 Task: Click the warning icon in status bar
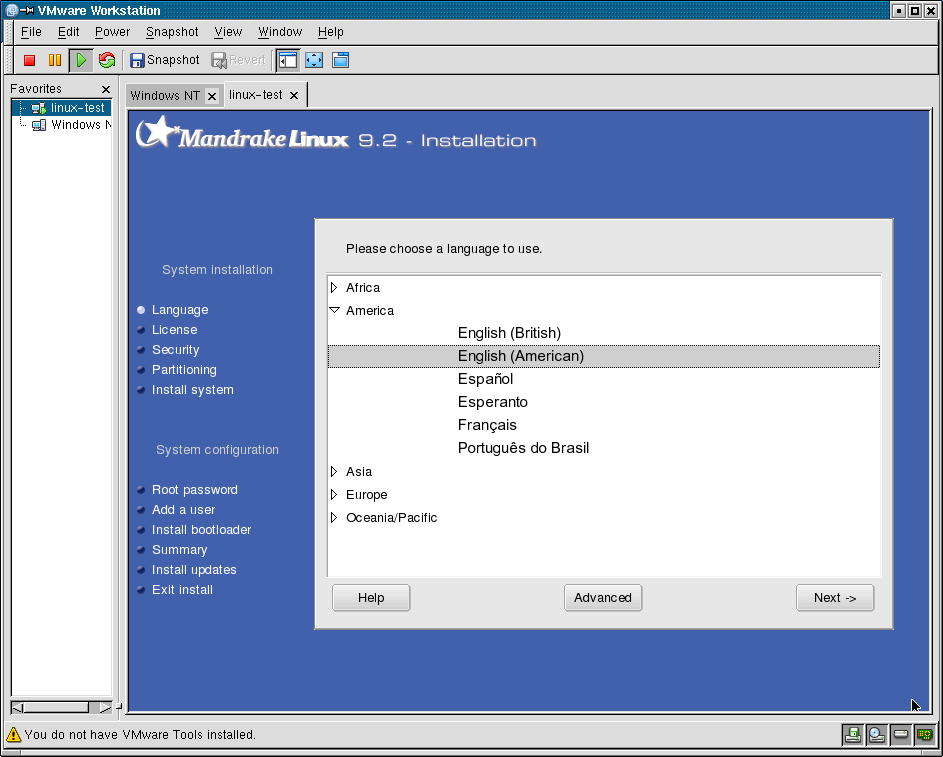(x=13, y=734)
